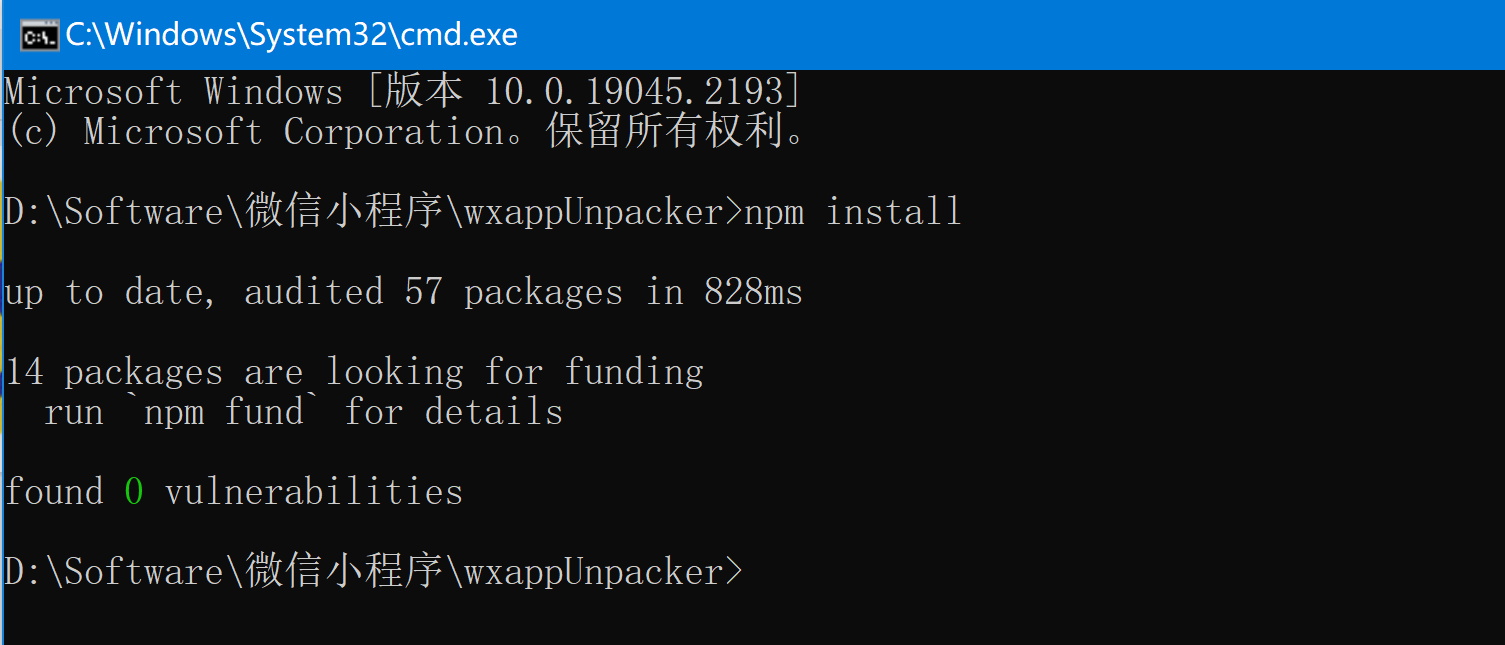Click the "微信小程序" folder name in first prompt
The height and width of the screenshot is (645, 1505).
(343, 212)
